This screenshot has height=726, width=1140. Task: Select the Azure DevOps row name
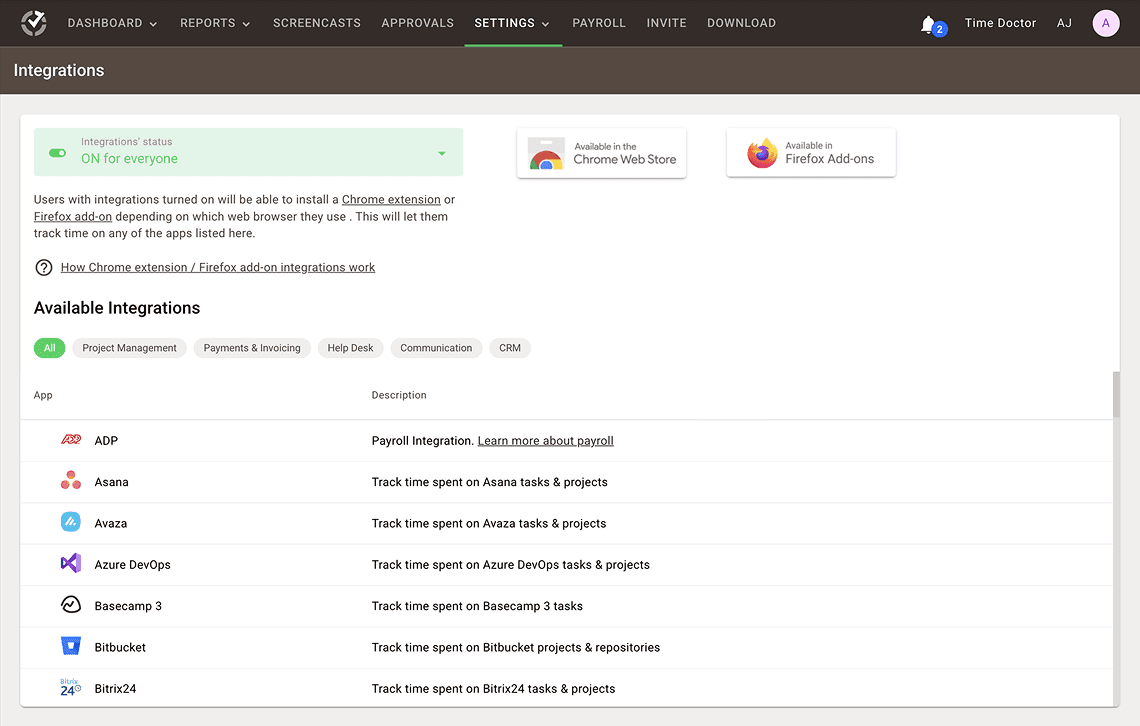(132, 565)
